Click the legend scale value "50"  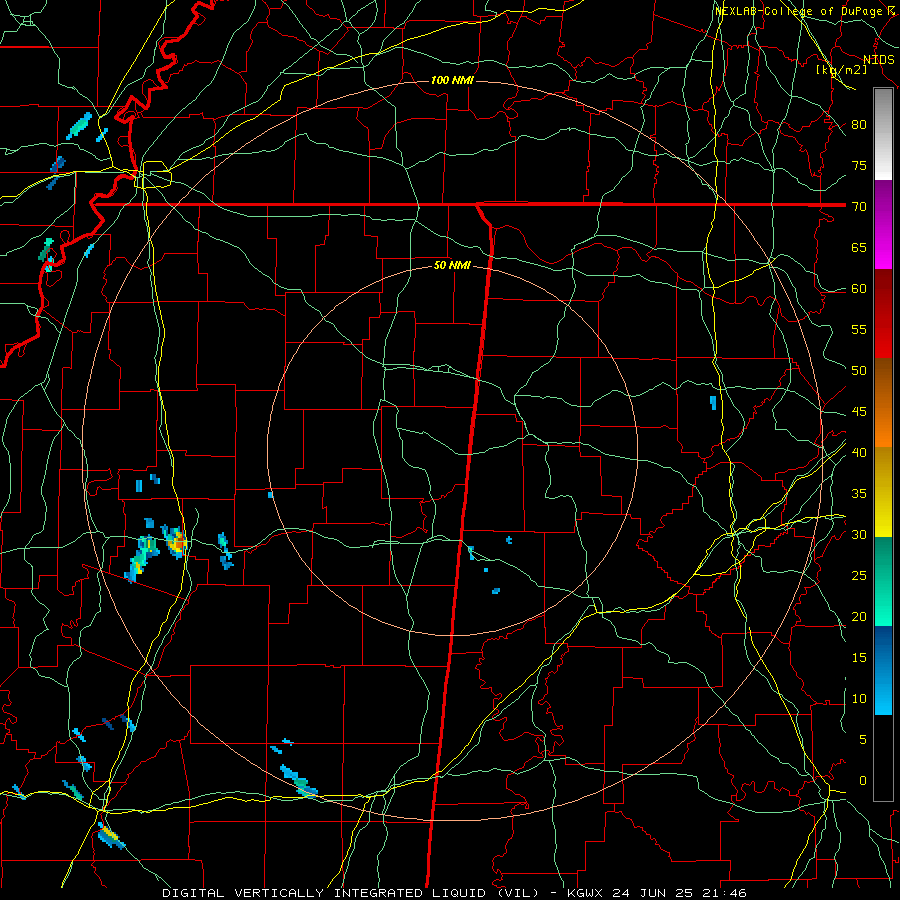tap(859, 370)
